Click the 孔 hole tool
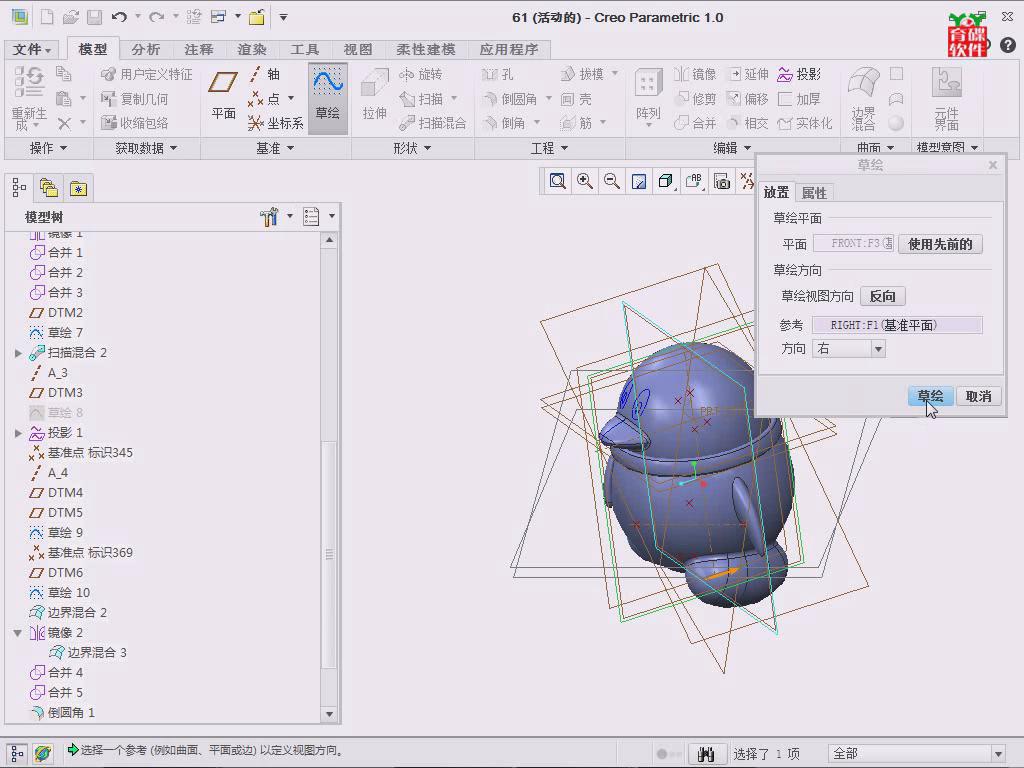The width and height of the screenshot is (1024, 768). tap(498, 74)
